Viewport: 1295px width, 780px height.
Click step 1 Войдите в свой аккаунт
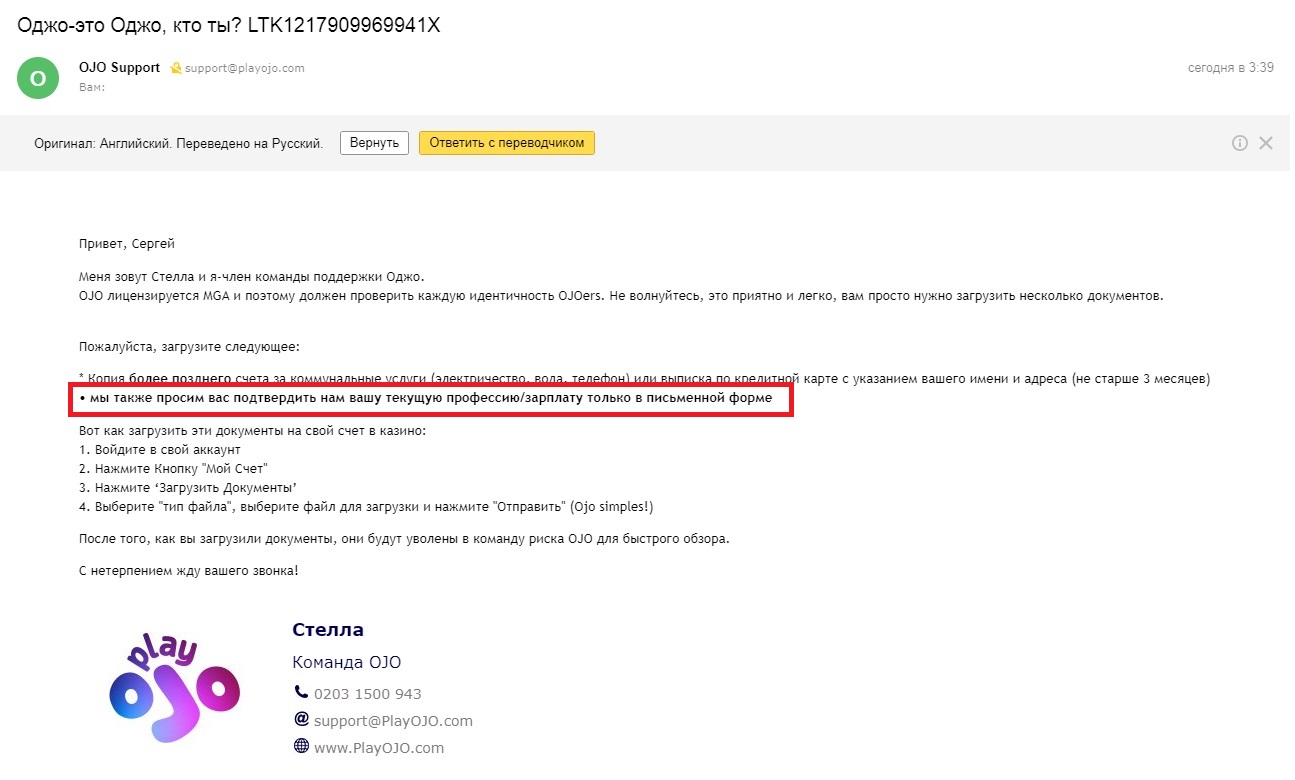click(x=160, y=450)
